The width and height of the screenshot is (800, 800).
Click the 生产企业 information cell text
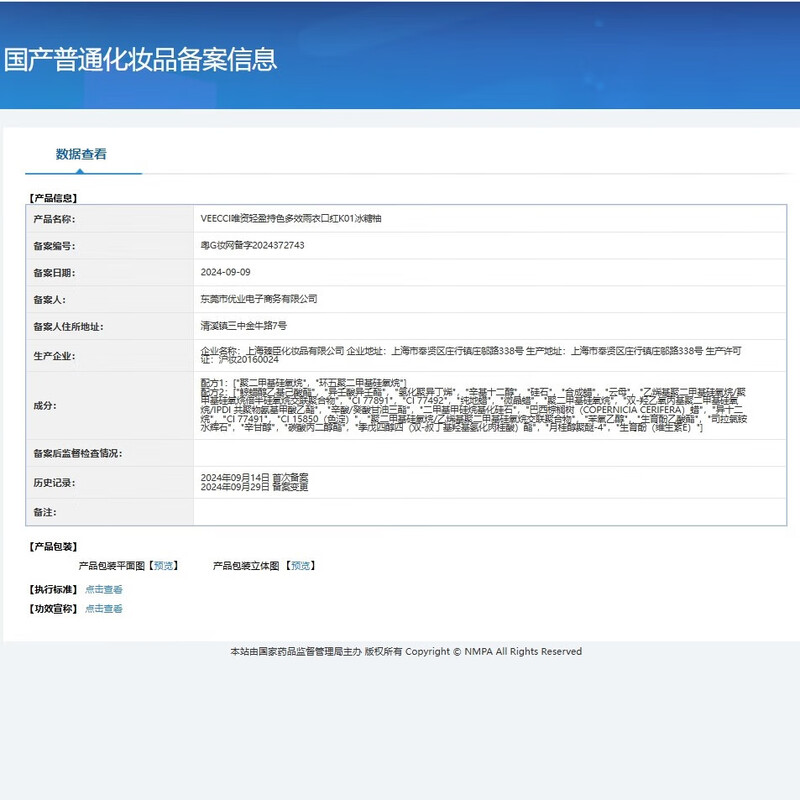click(x=470, y=356)
